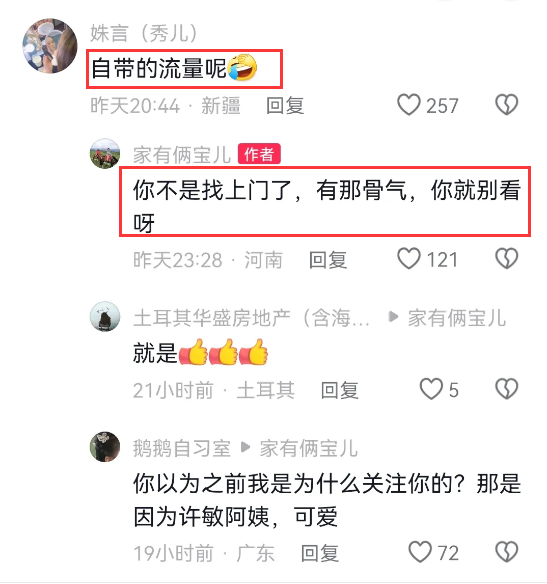547x584 pixels.
Task: Like the 就是 thumbs-up comment
Action: click(x=431, y=389)
